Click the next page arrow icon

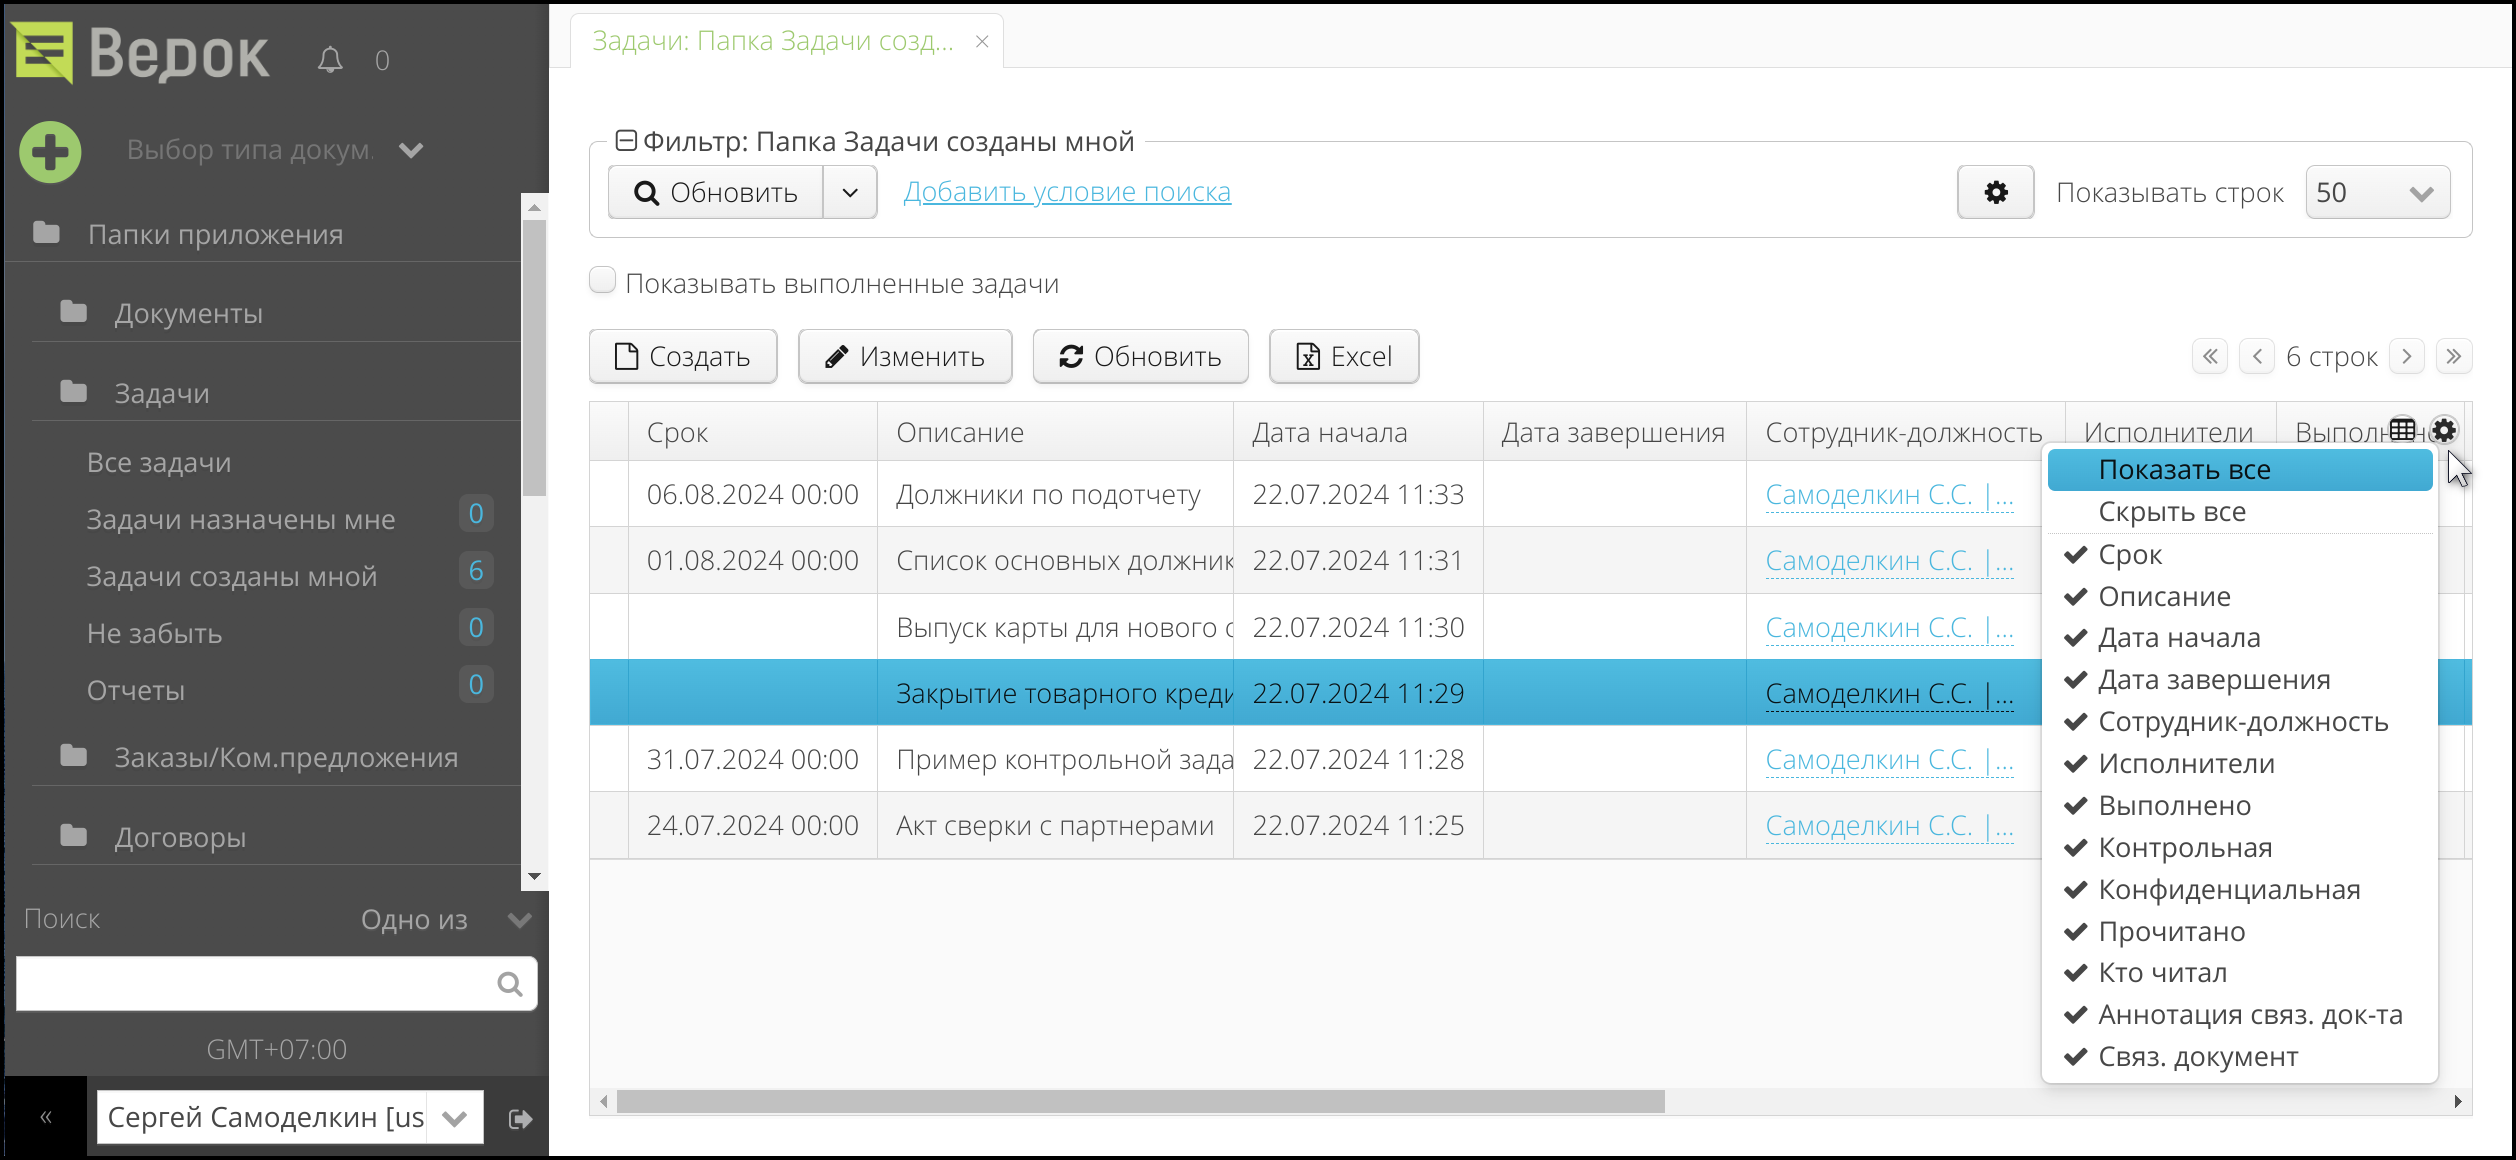pos(2407,356)
